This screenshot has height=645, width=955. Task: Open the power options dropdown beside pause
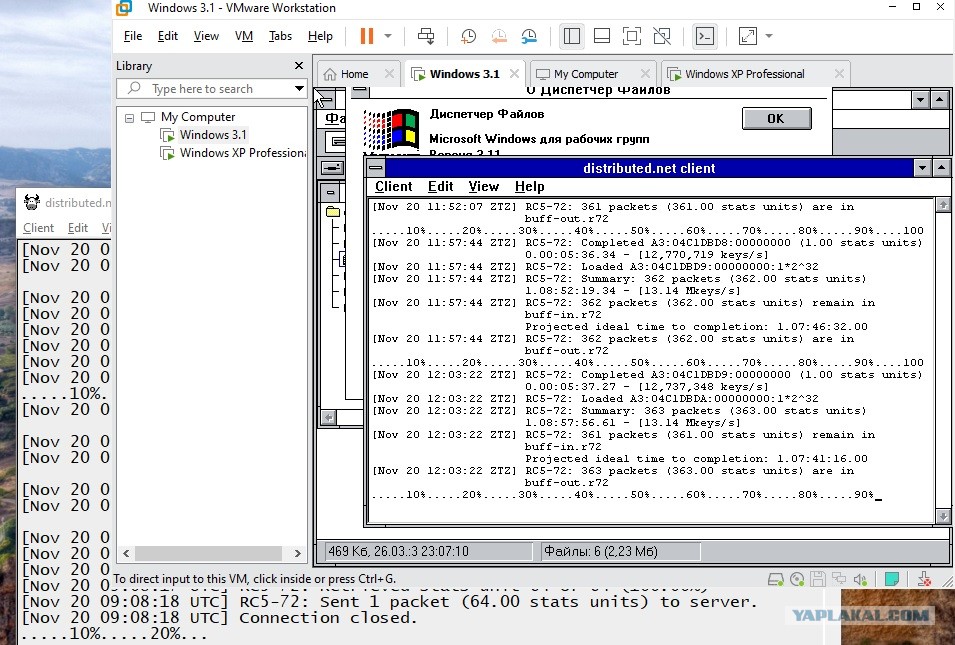coord(388,36)
